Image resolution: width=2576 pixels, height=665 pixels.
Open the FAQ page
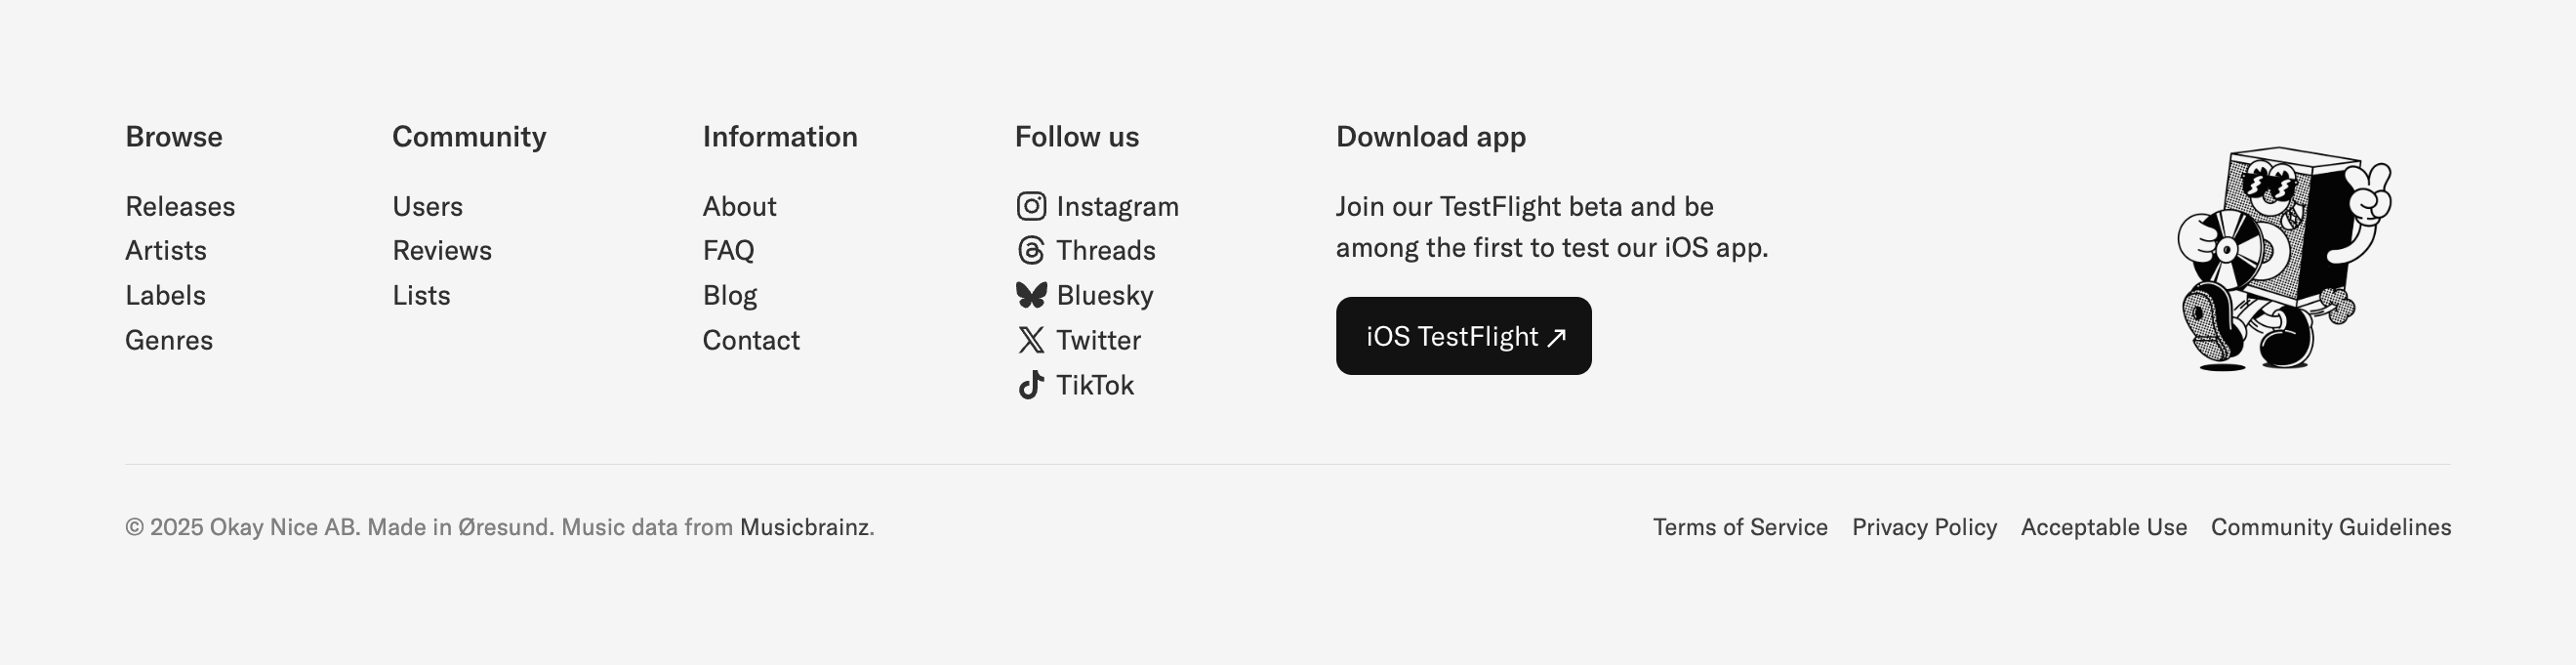728,251
